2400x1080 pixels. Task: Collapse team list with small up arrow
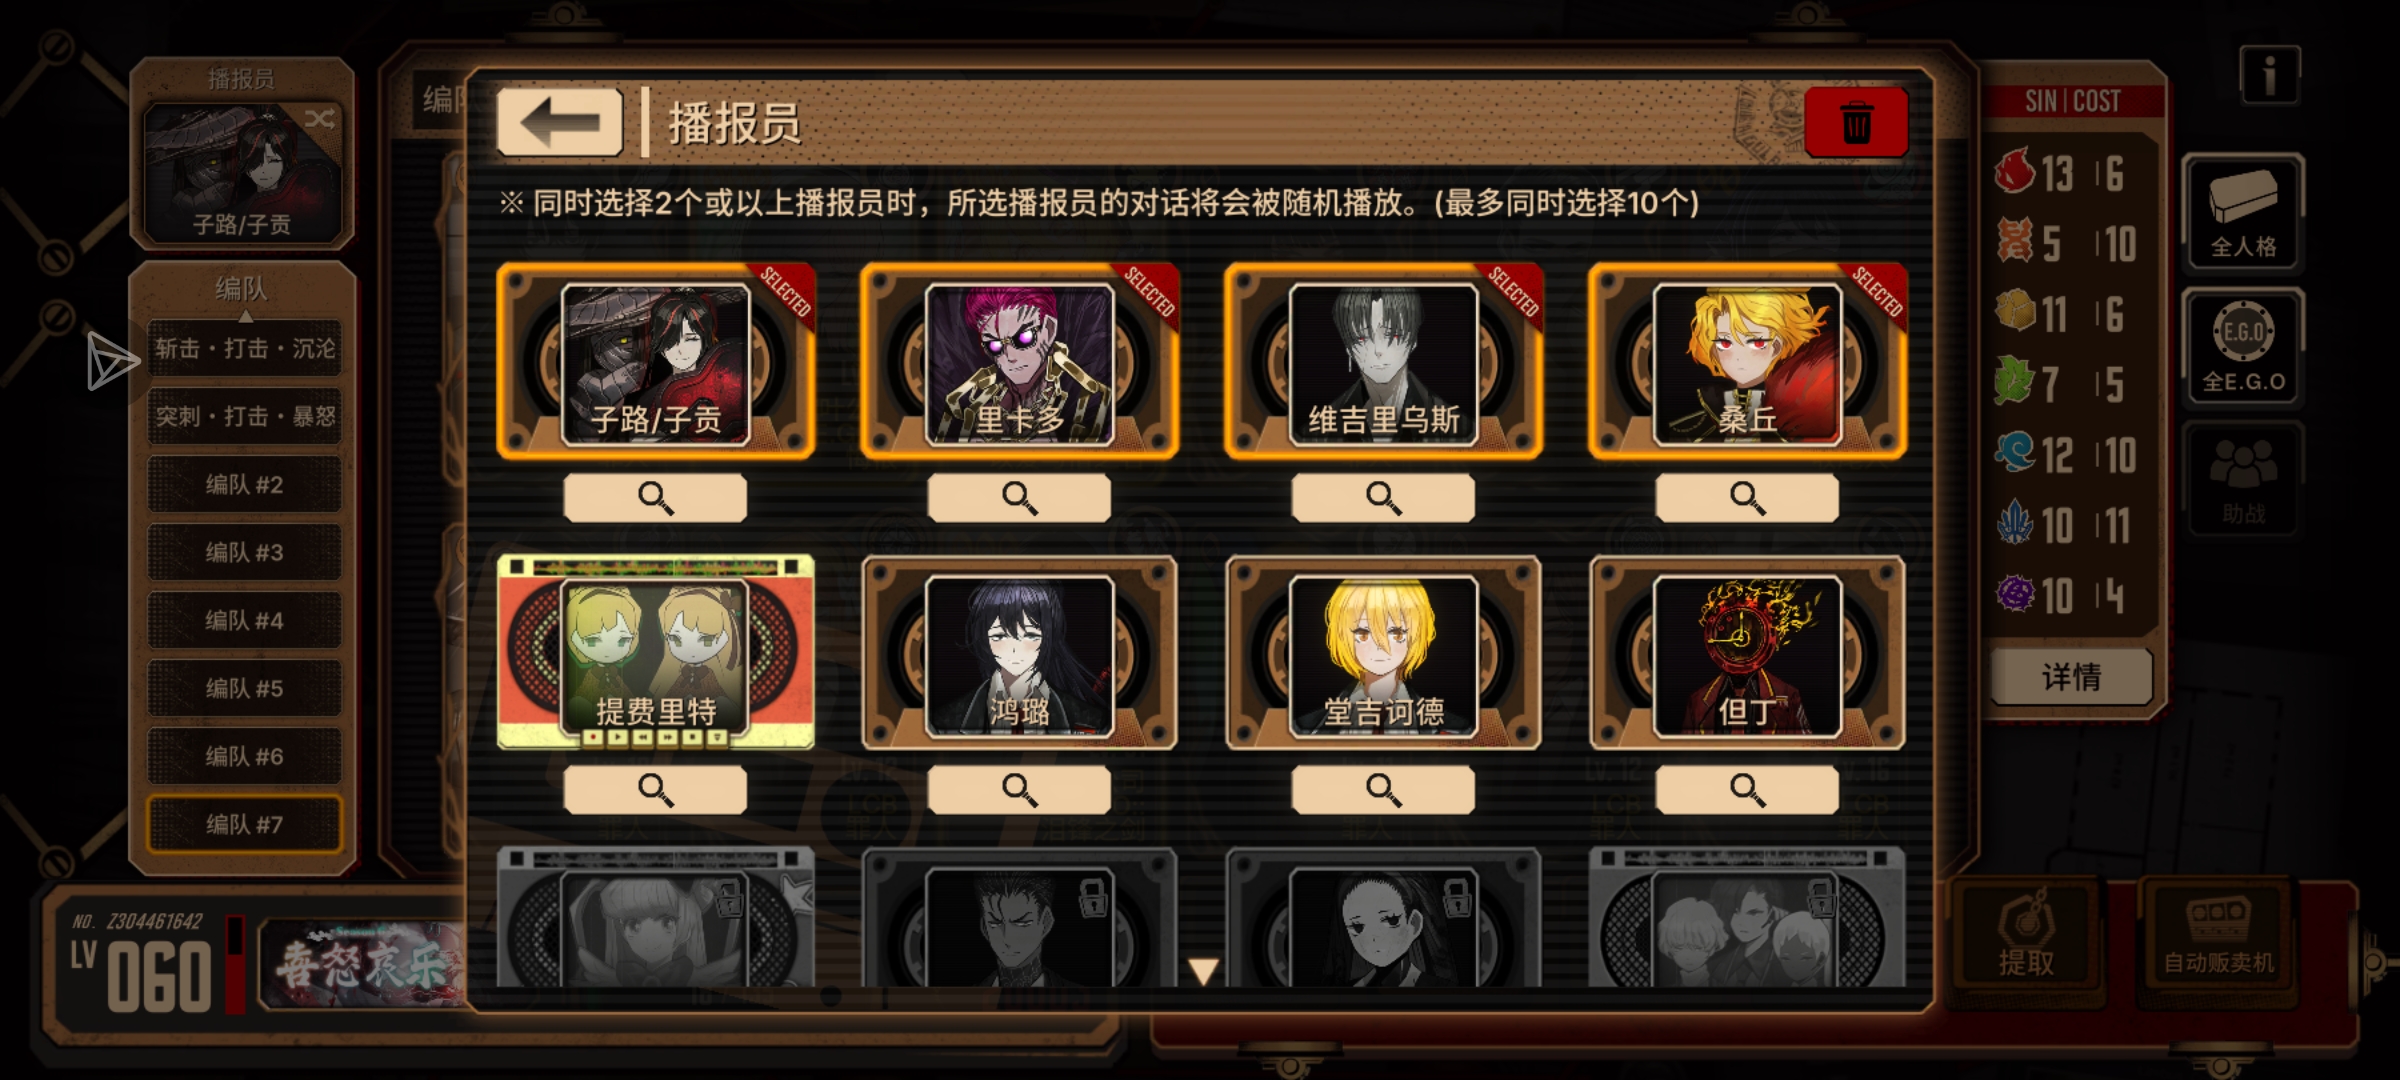245,316
